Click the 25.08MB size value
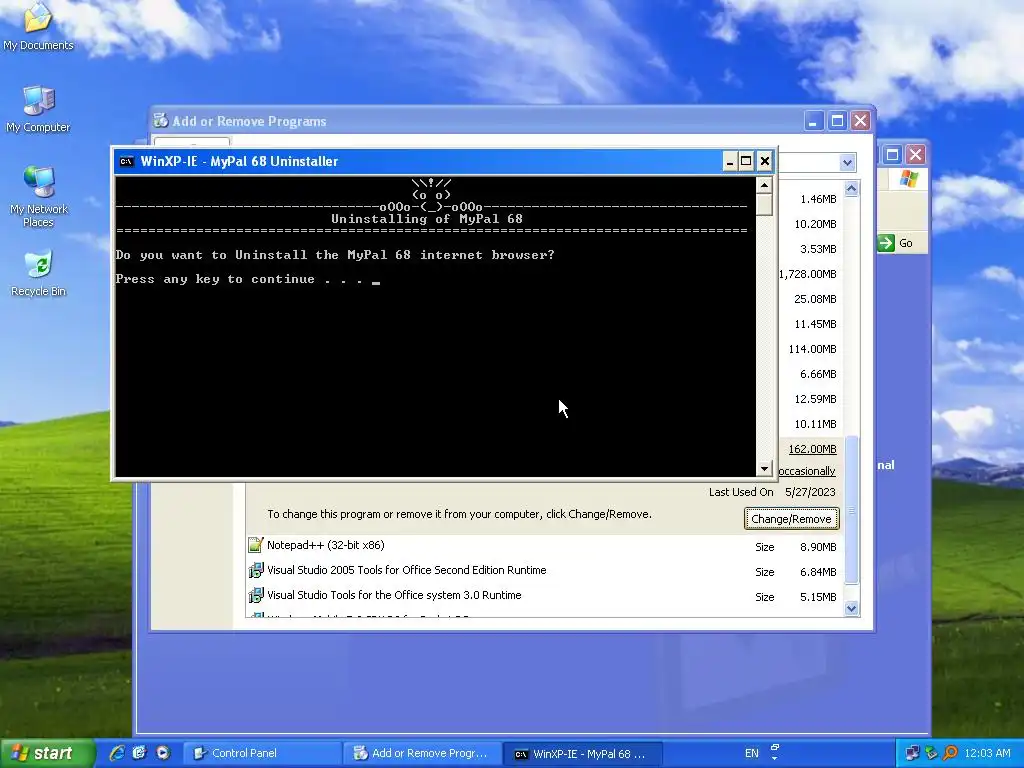 point(815,298)
